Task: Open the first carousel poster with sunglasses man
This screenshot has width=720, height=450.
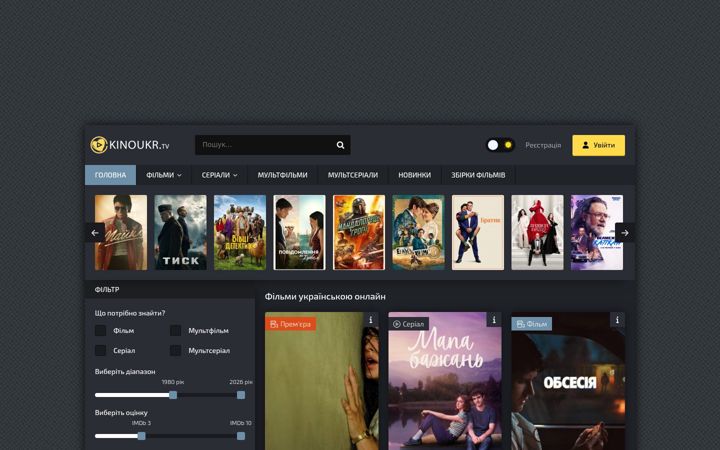Action: [x=121, y=232]
